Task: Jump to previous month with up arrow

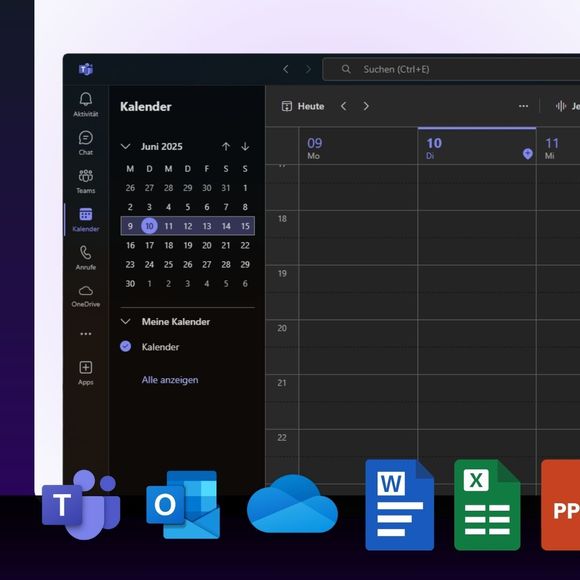Action: (x=226, y=146)
